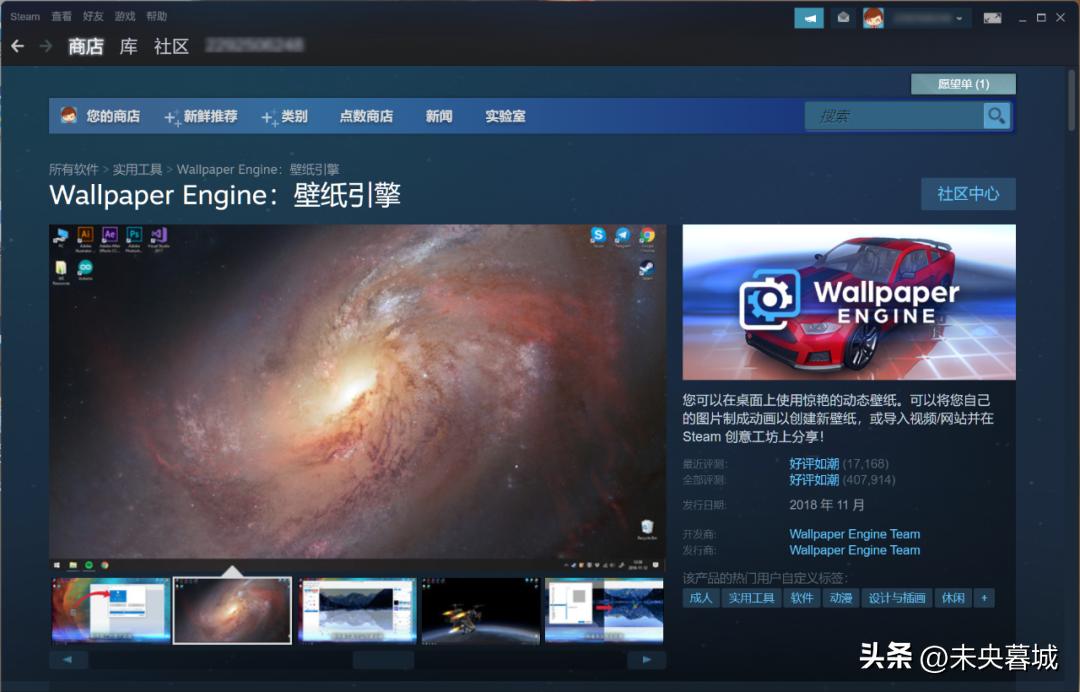The width and height of the screenshot is (1080, 692).
Task: Open the 库 library tab
Action: click(128, 46)
